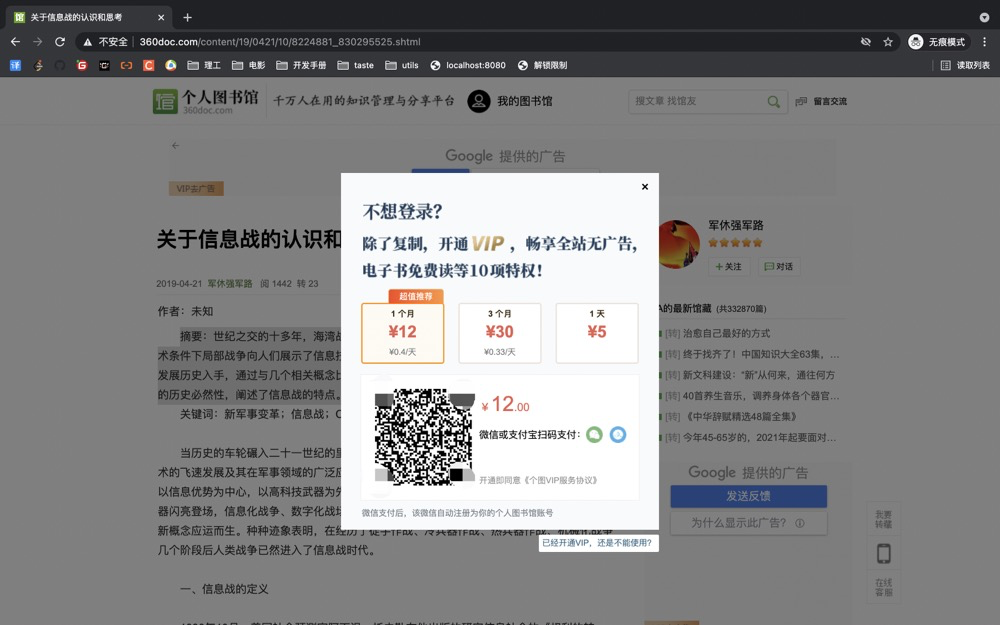
Task: Click the 搜文章 找馆友 search field
Action: coord(697,101)
